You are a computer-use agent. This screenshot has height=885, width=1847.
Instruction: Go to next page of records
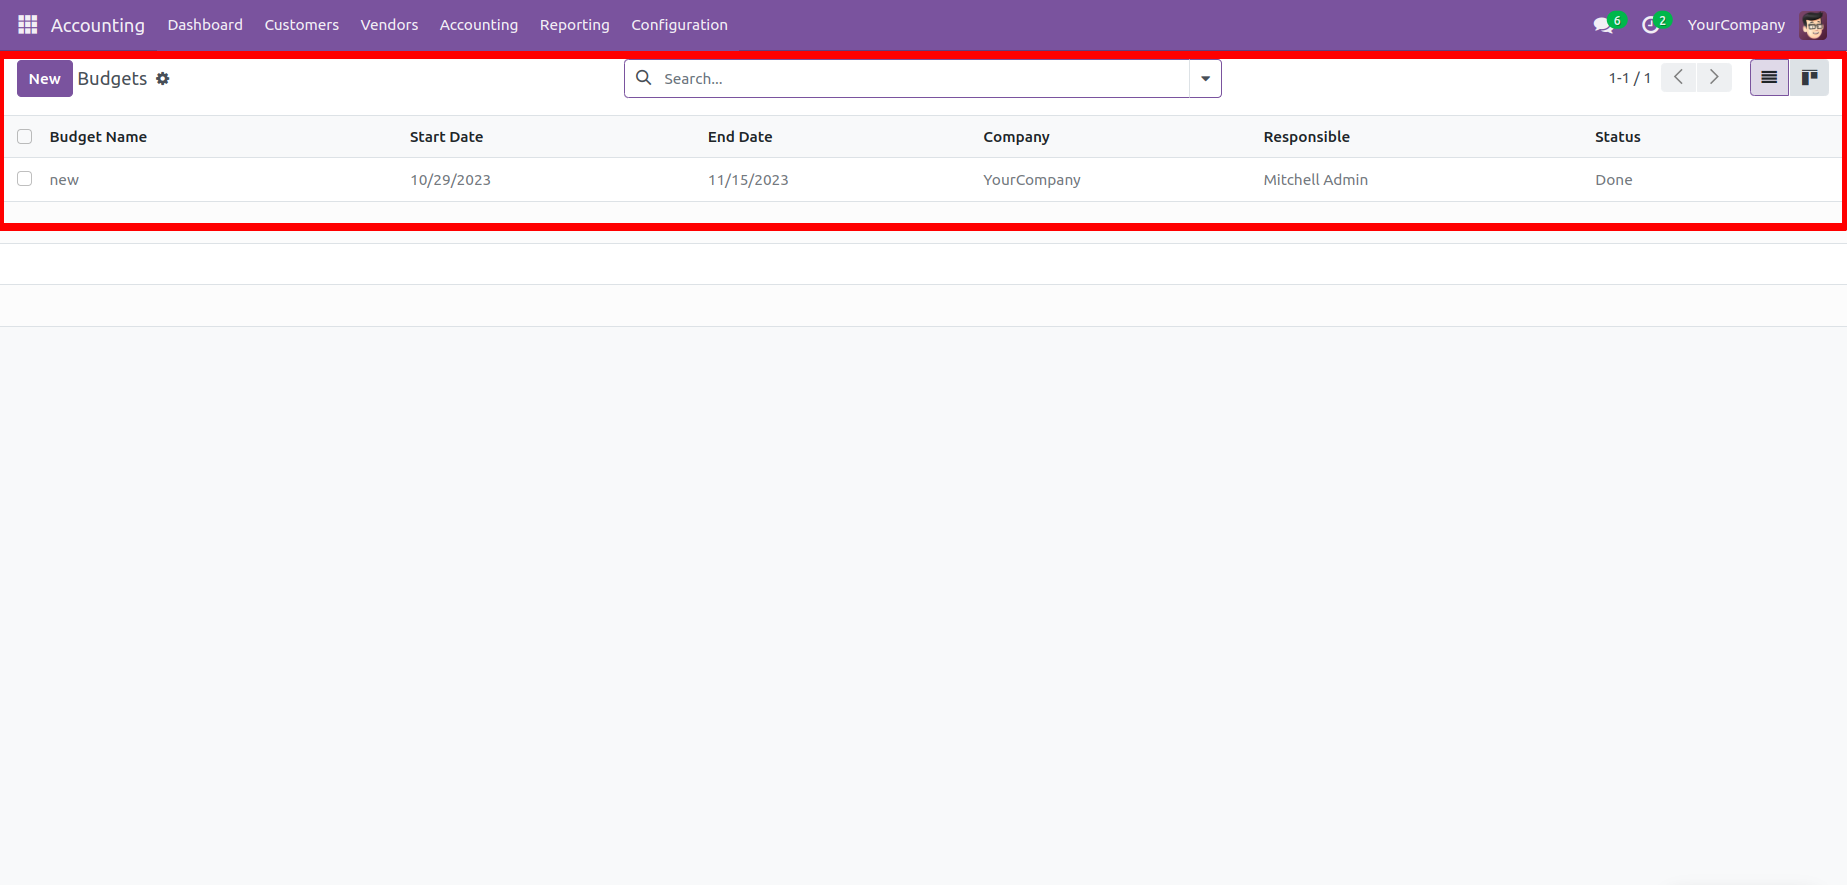(1714, 78)
